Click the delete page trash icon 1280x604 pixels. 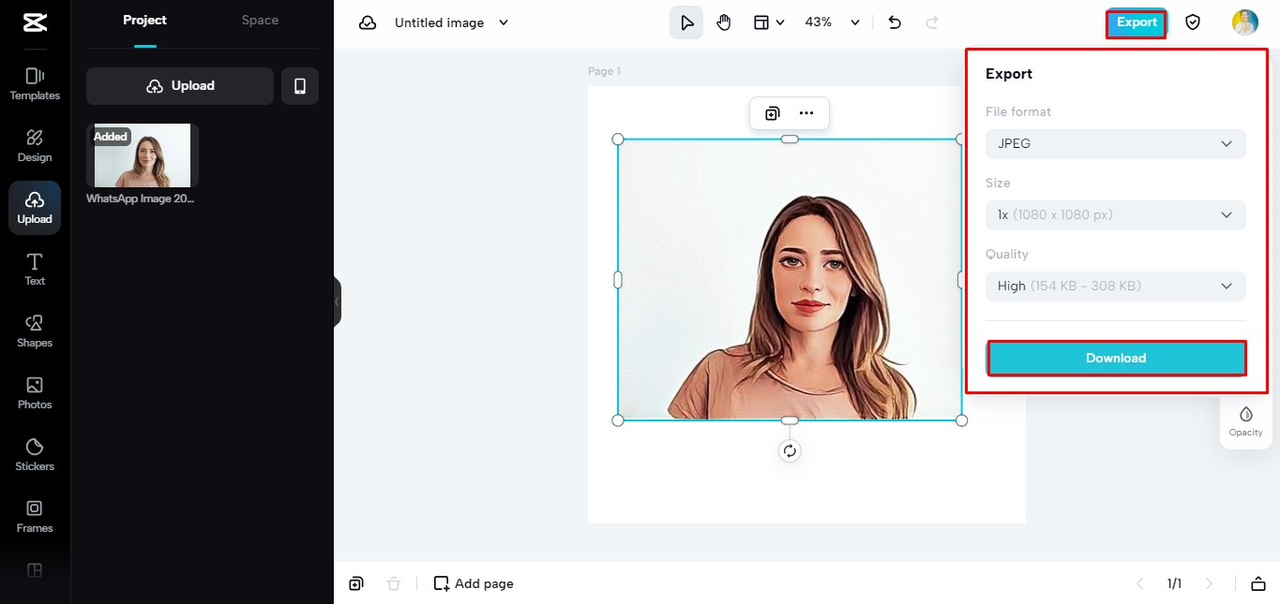click(394, 583)
